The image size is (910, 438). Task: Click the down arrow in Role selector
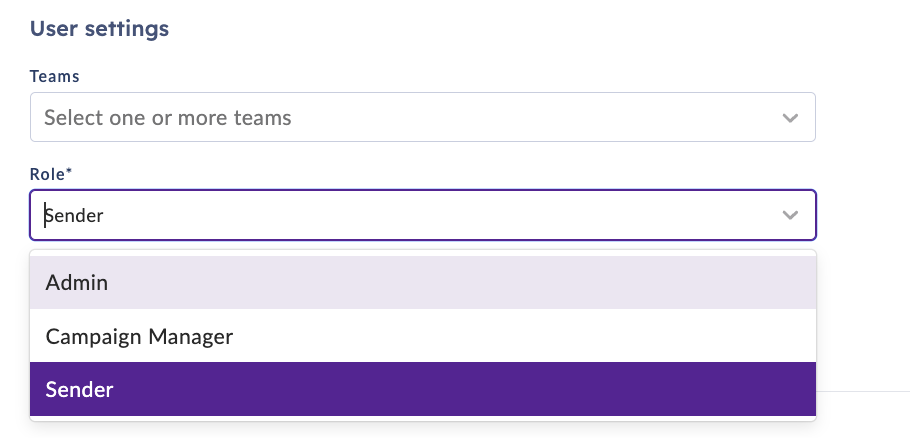[x=790, y=215]
